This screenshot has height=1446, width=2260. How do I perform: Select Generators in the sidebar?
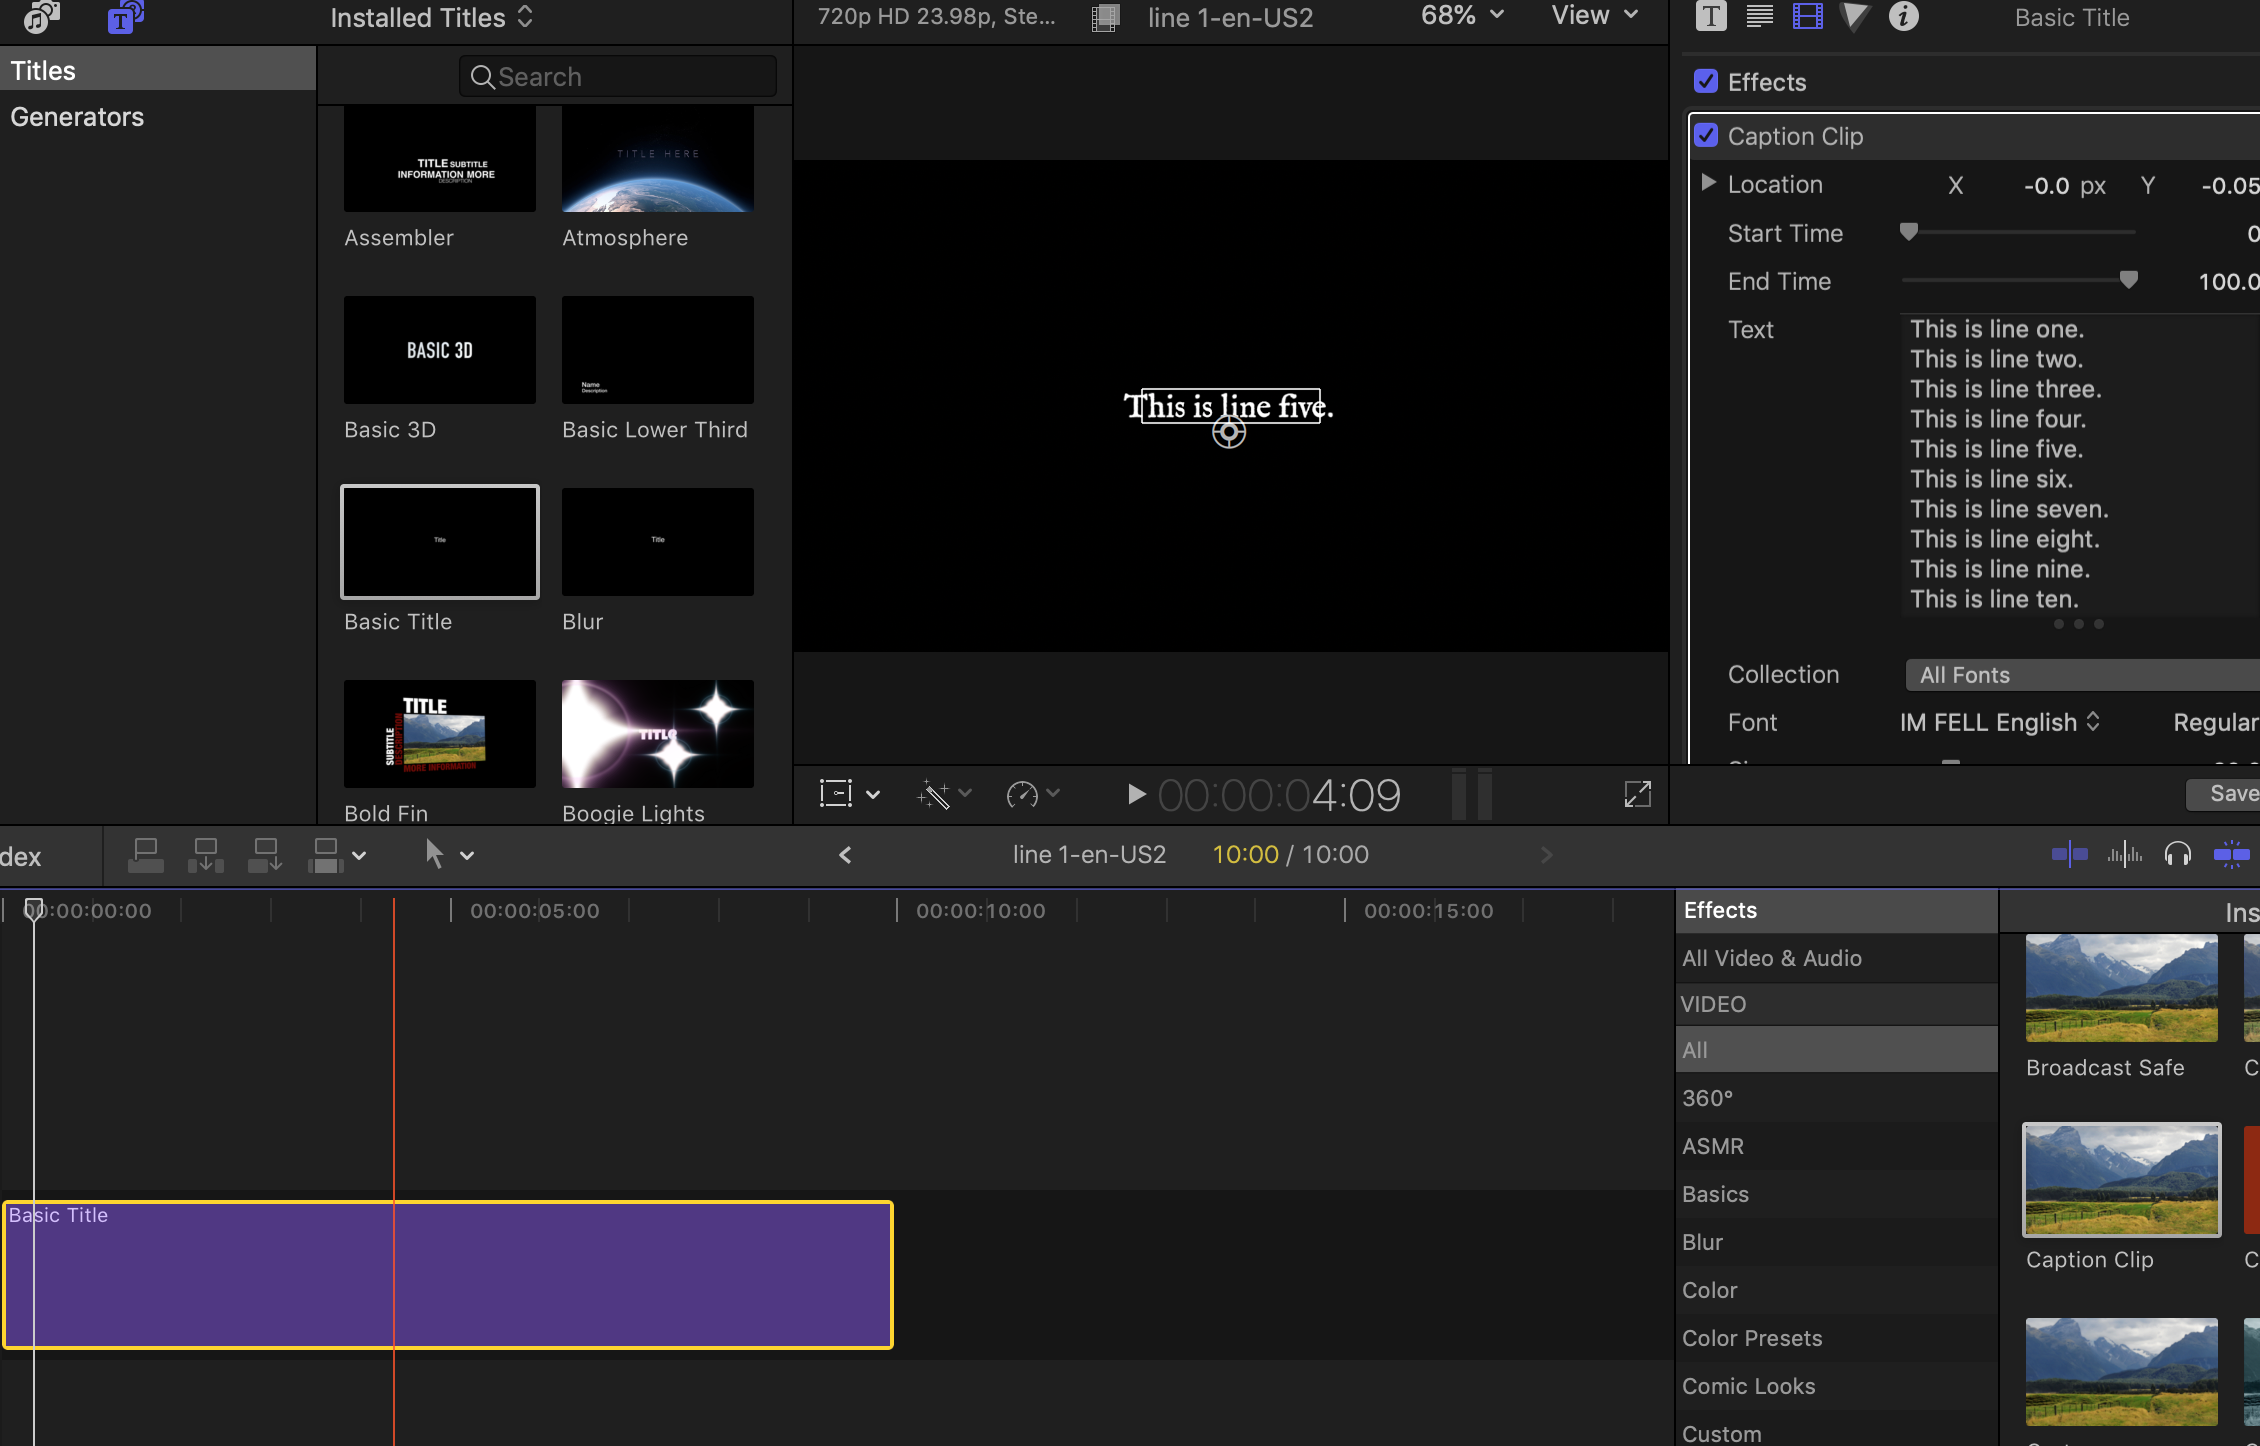pyautogui.click(x=78, y=117)
